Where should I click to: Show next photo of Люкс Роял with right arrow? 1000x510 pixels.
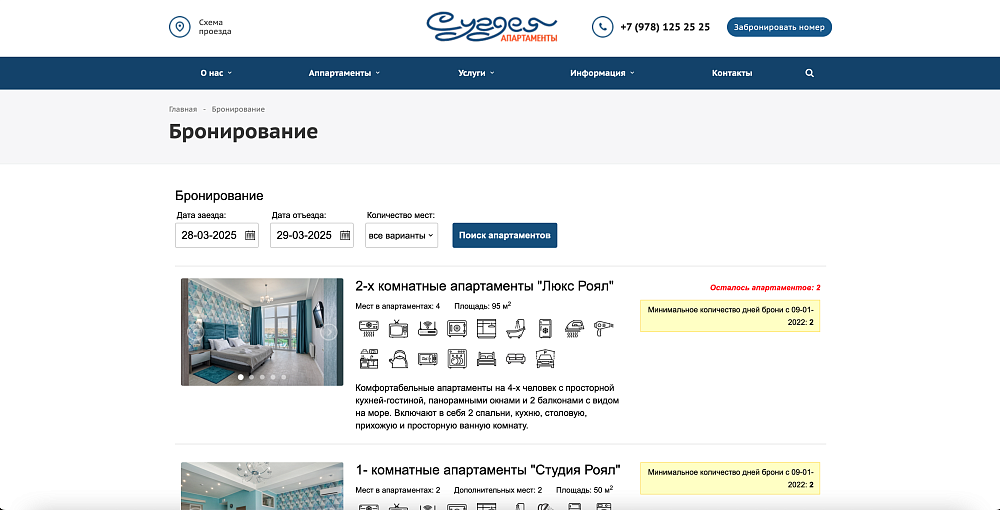tap(329, 332)
